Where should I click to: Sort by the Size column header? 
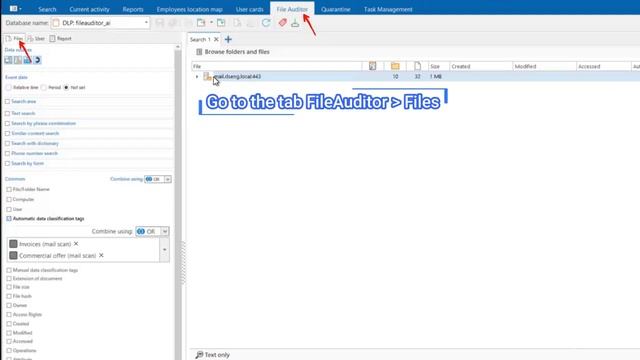point(438,66)
